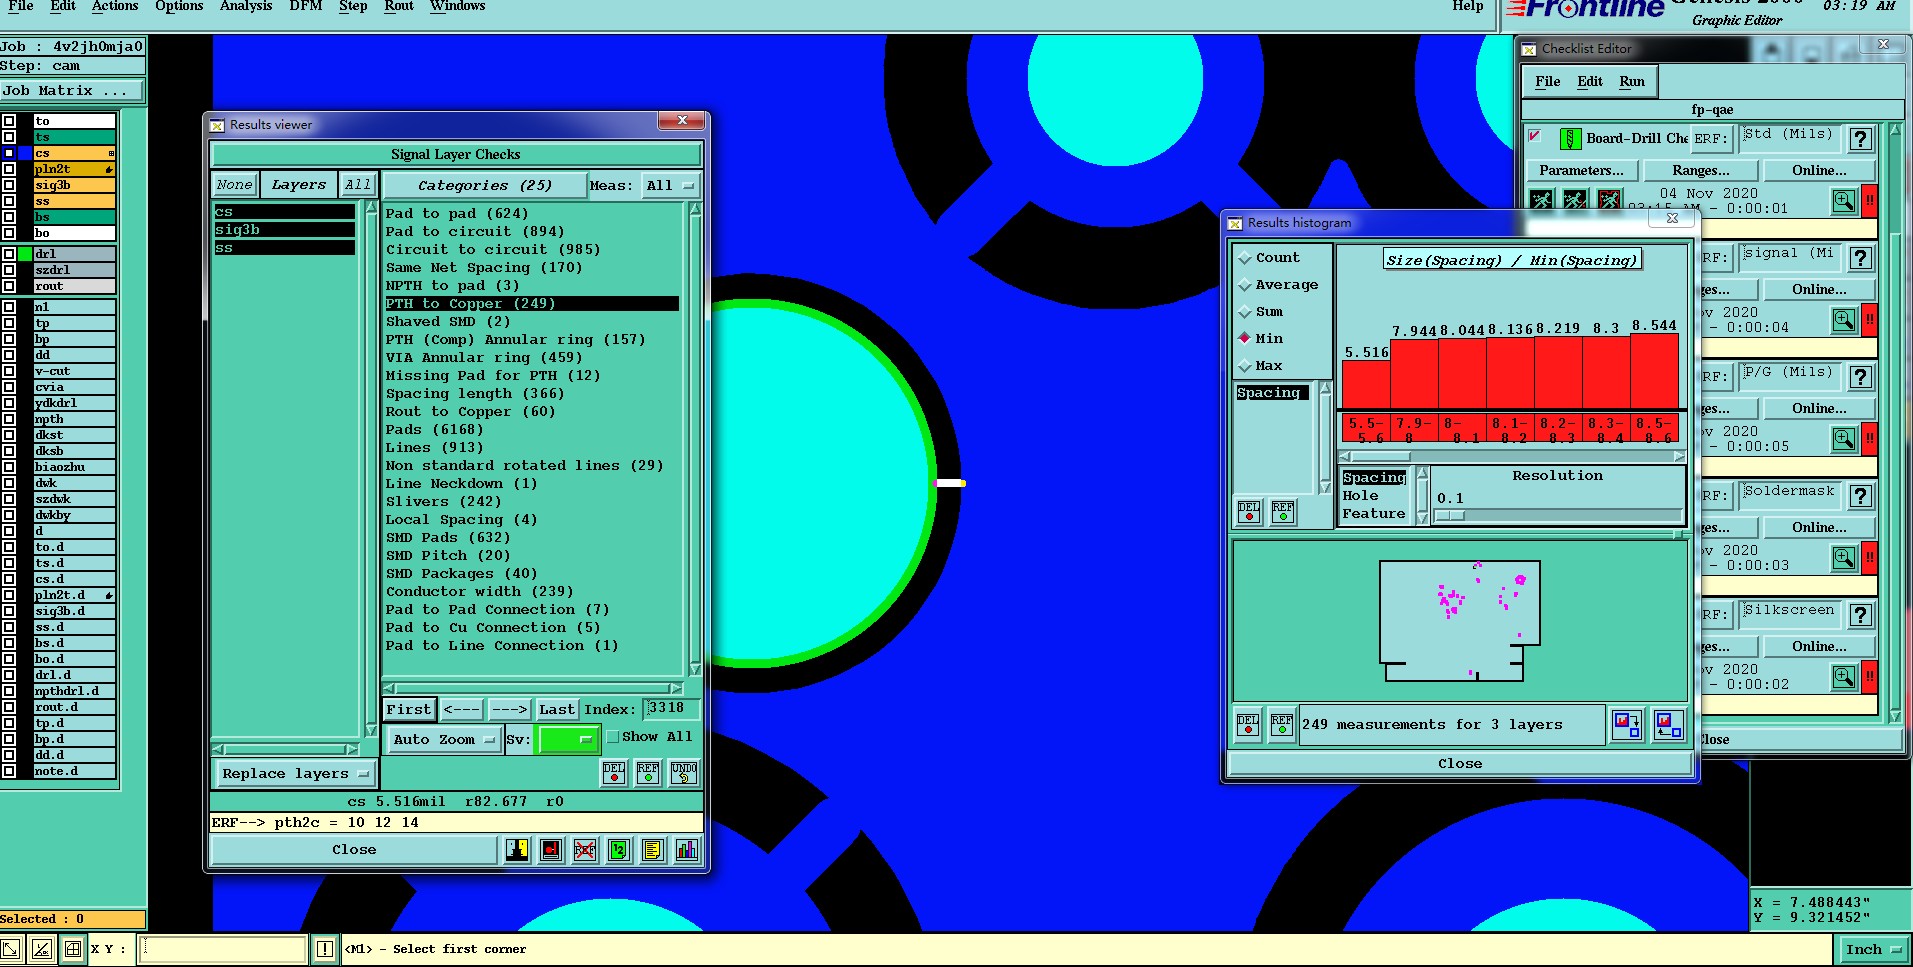The height and width of the screenshot is (967, 1913).
Task: Toggle the Board-Drill Checks checkbox
Action: pos(1535,136)
